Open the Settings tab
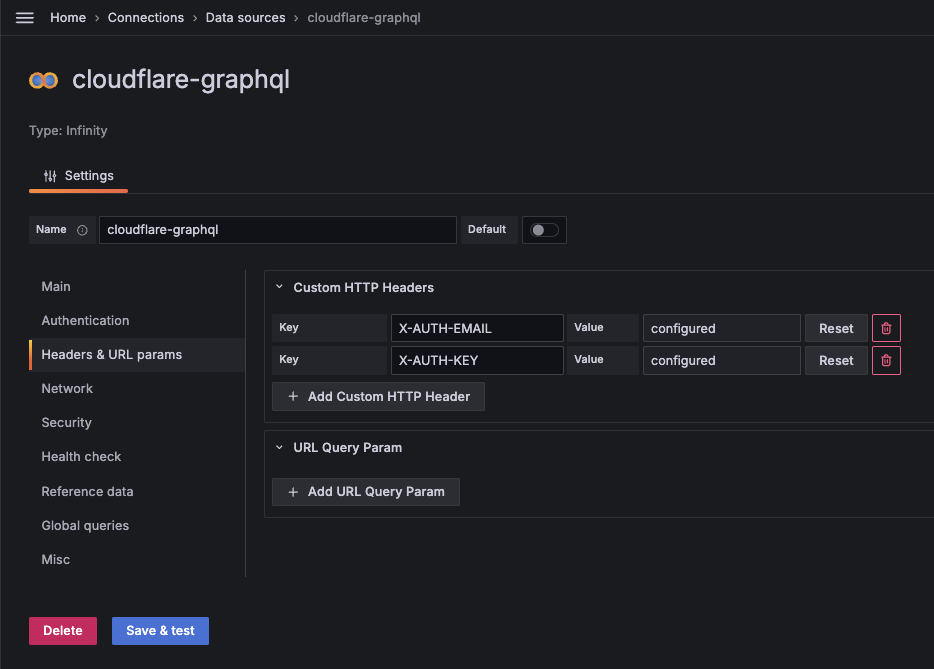 click(79, 176)
